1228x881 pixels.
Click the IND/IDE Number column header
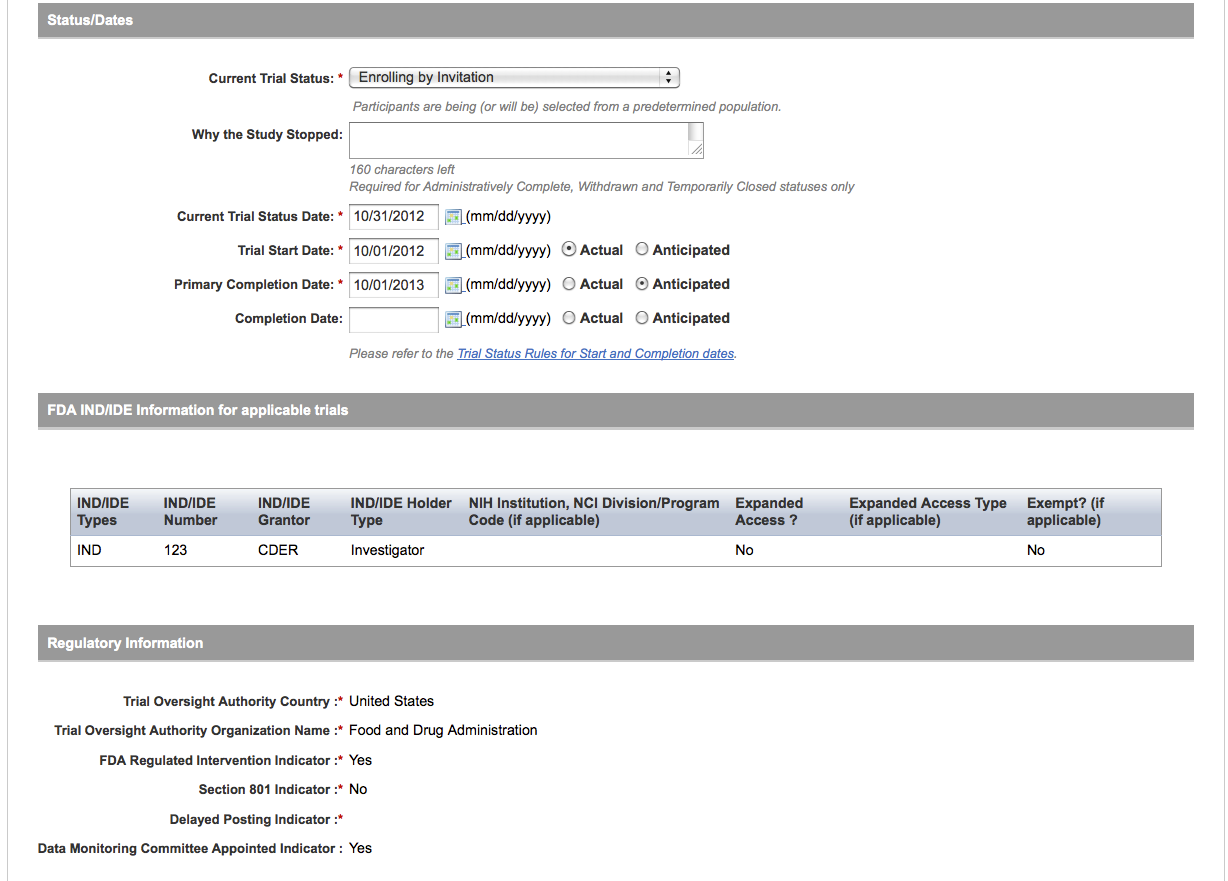pyautogui.click(x=190, y=511)
